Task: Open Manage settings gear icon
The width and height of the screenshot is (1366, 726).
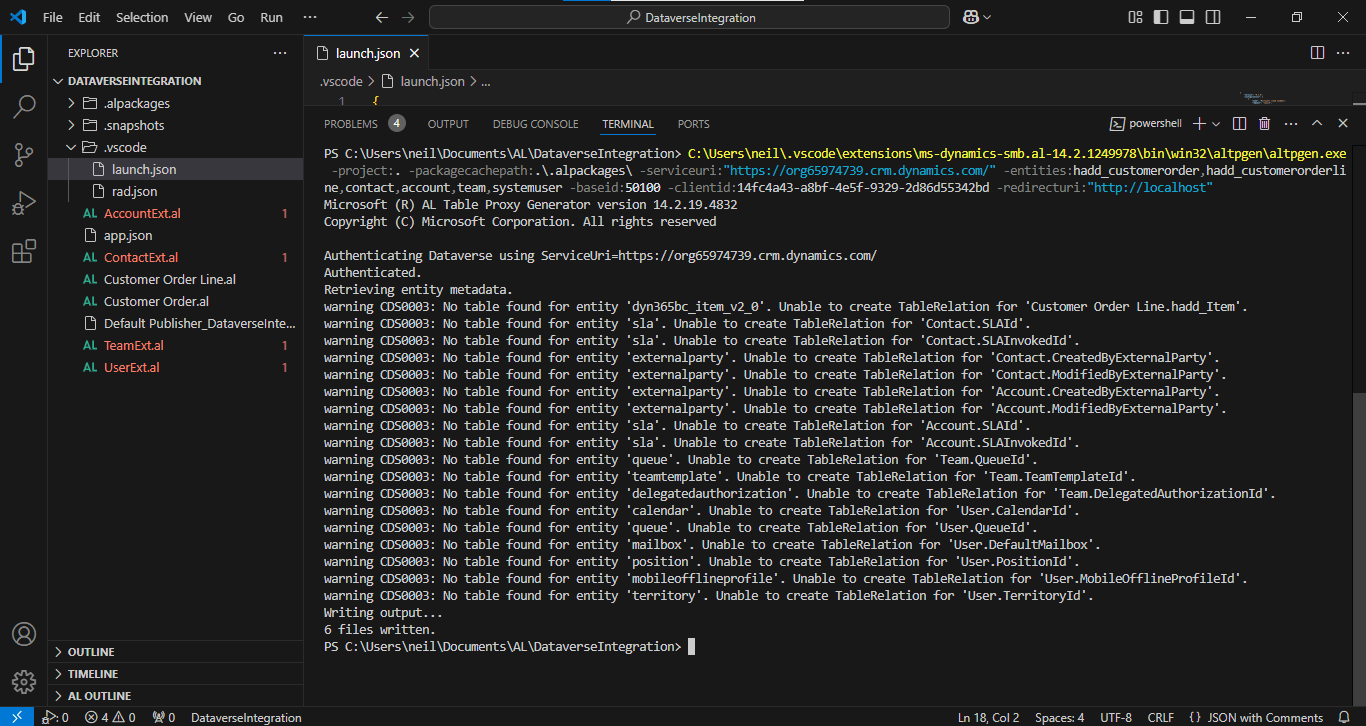Action: (24, 682)
